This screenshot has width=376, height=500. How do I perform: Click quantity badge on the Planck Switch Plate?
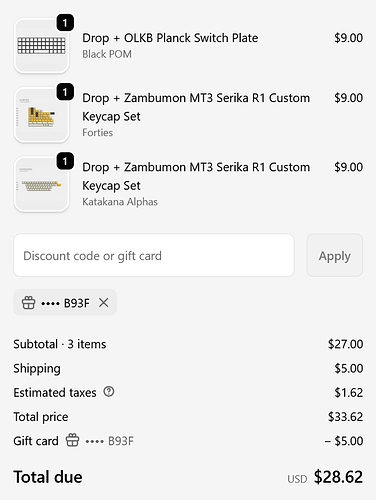[x=65, y=23]
